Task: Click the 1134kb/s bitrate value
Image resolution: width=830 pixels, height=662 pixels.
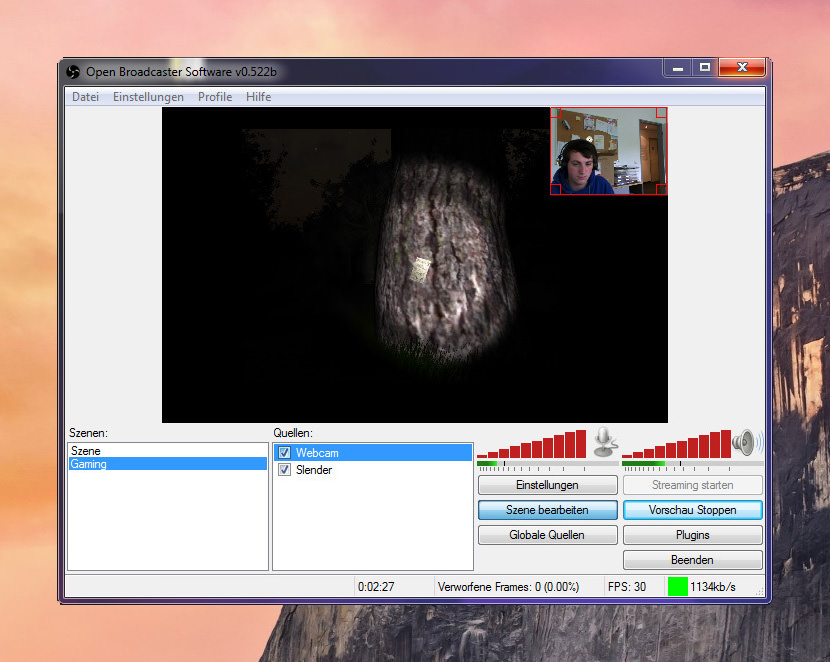Action: click(x=712, y=587)
